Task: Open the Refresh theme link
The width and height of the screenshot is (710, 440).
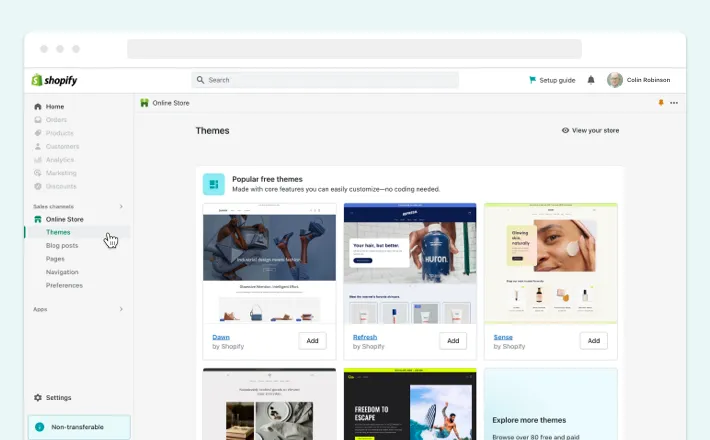Action: [365, 337]
